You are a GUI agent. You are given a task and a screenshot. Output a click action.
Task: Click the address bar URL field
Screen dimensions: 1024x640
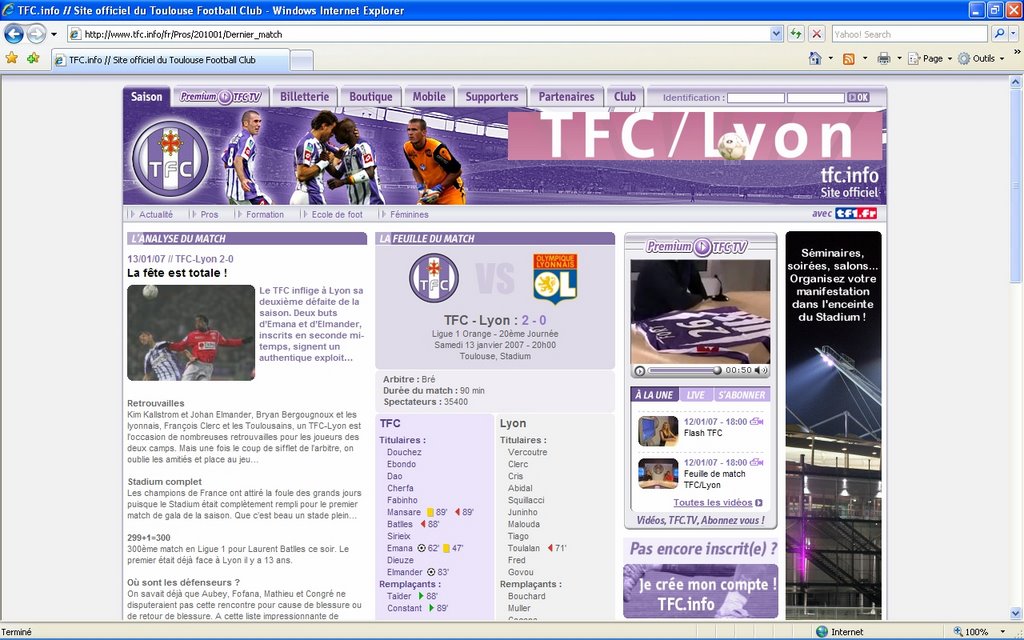coord(418,34)
